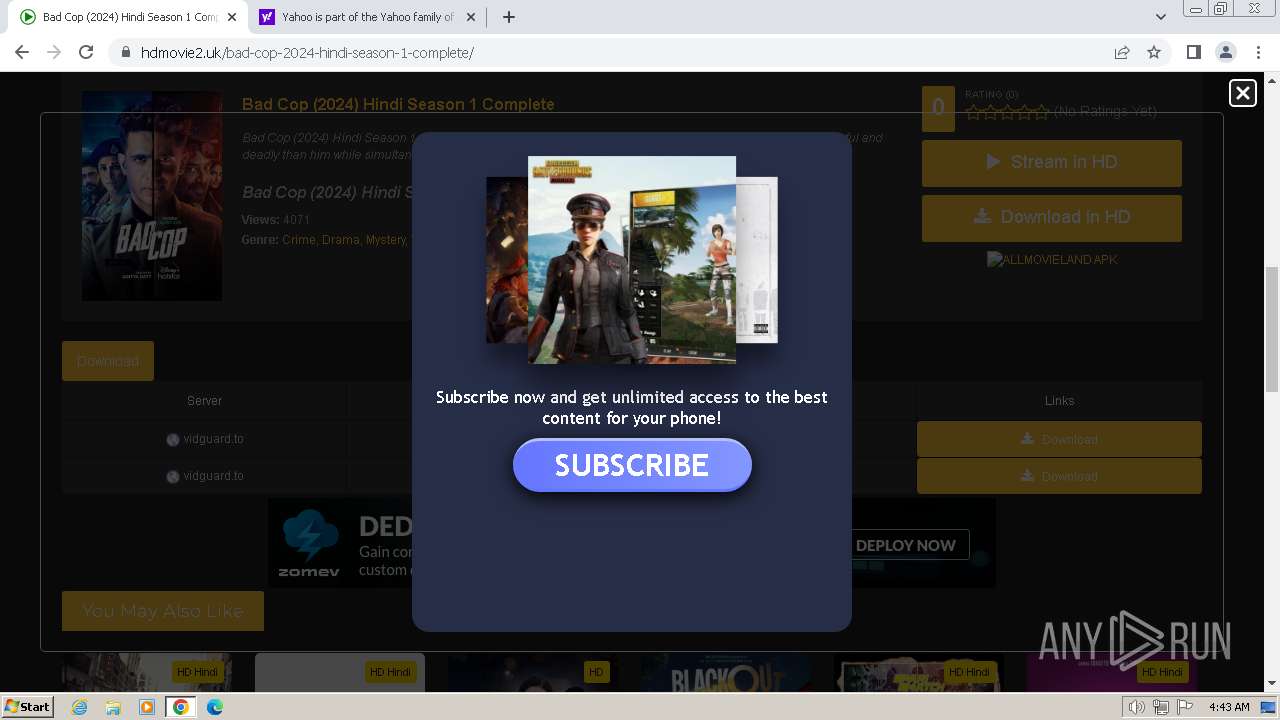Open the Crime genre link

coord(299,240)
